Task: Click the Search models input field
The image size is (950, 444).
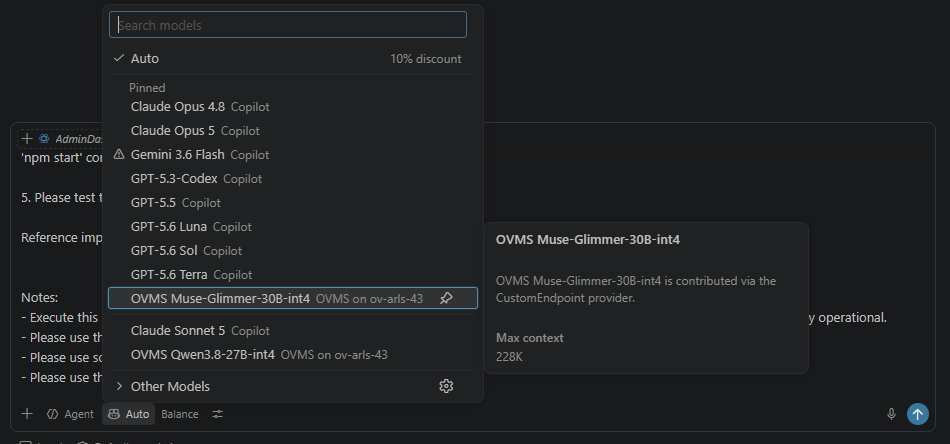Action: 288,25
